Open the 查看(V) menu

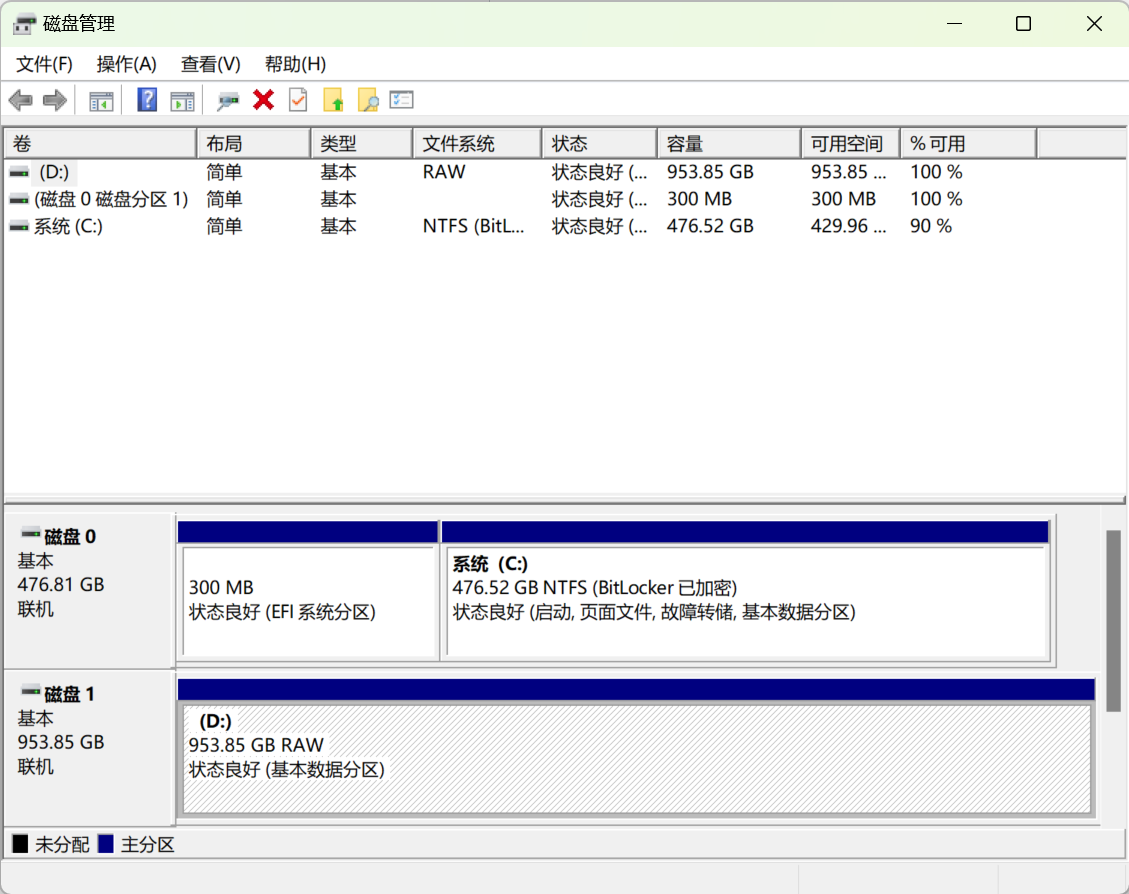[x=209, y=63]
